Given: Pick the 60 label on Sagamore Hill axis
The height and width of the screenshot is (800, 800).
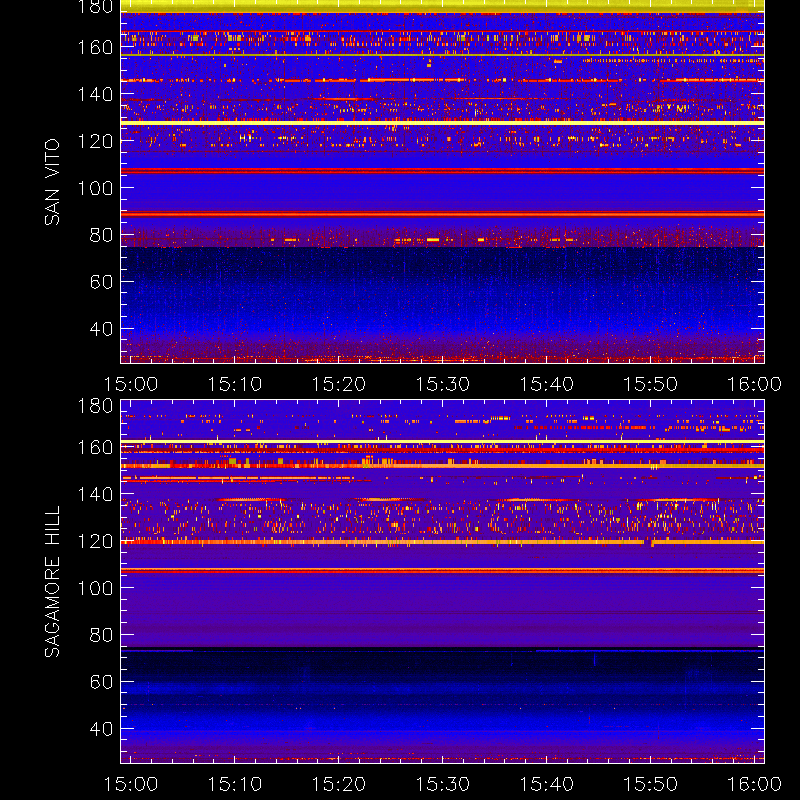Looking at the screenshot, I should 101,682.
